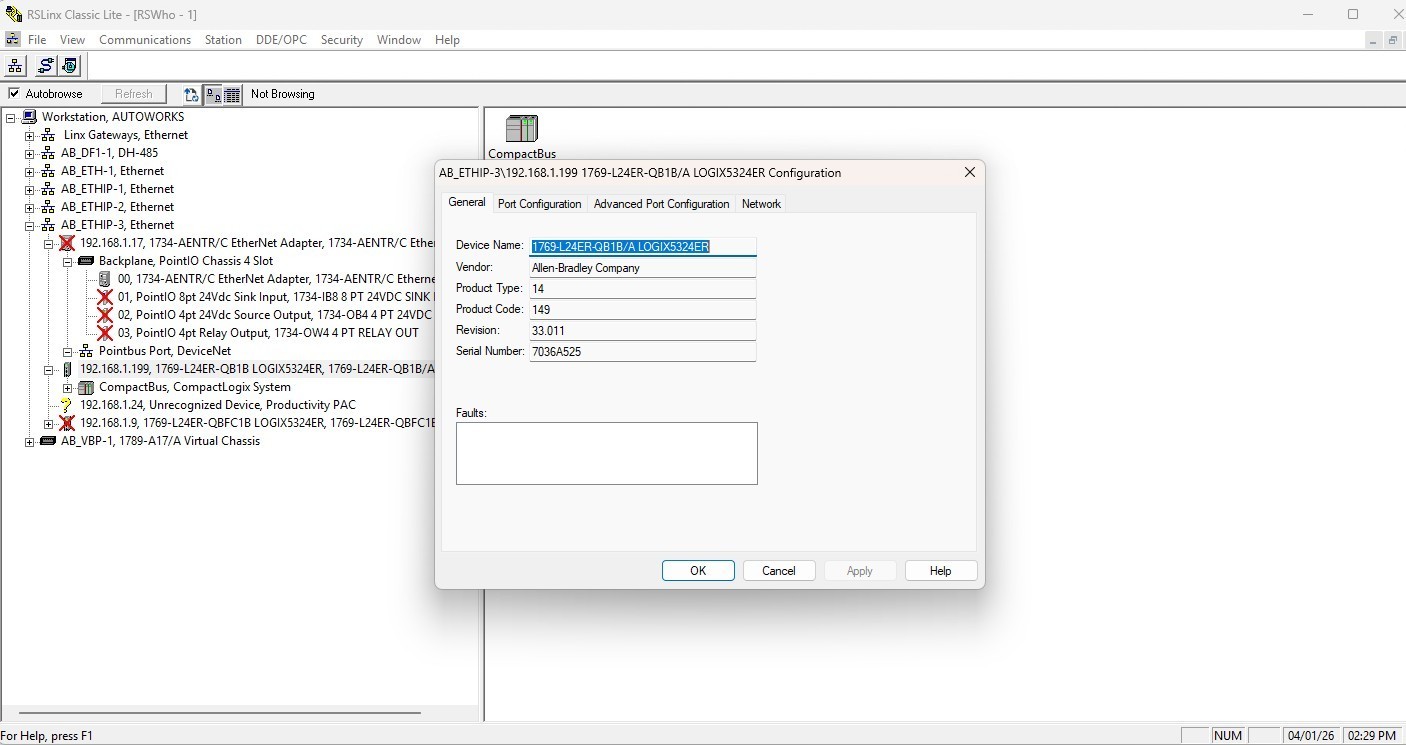Click the red-X icon for slot 01 Sink Input
This screenshot has height=745, width=1406.
[105, 297]
